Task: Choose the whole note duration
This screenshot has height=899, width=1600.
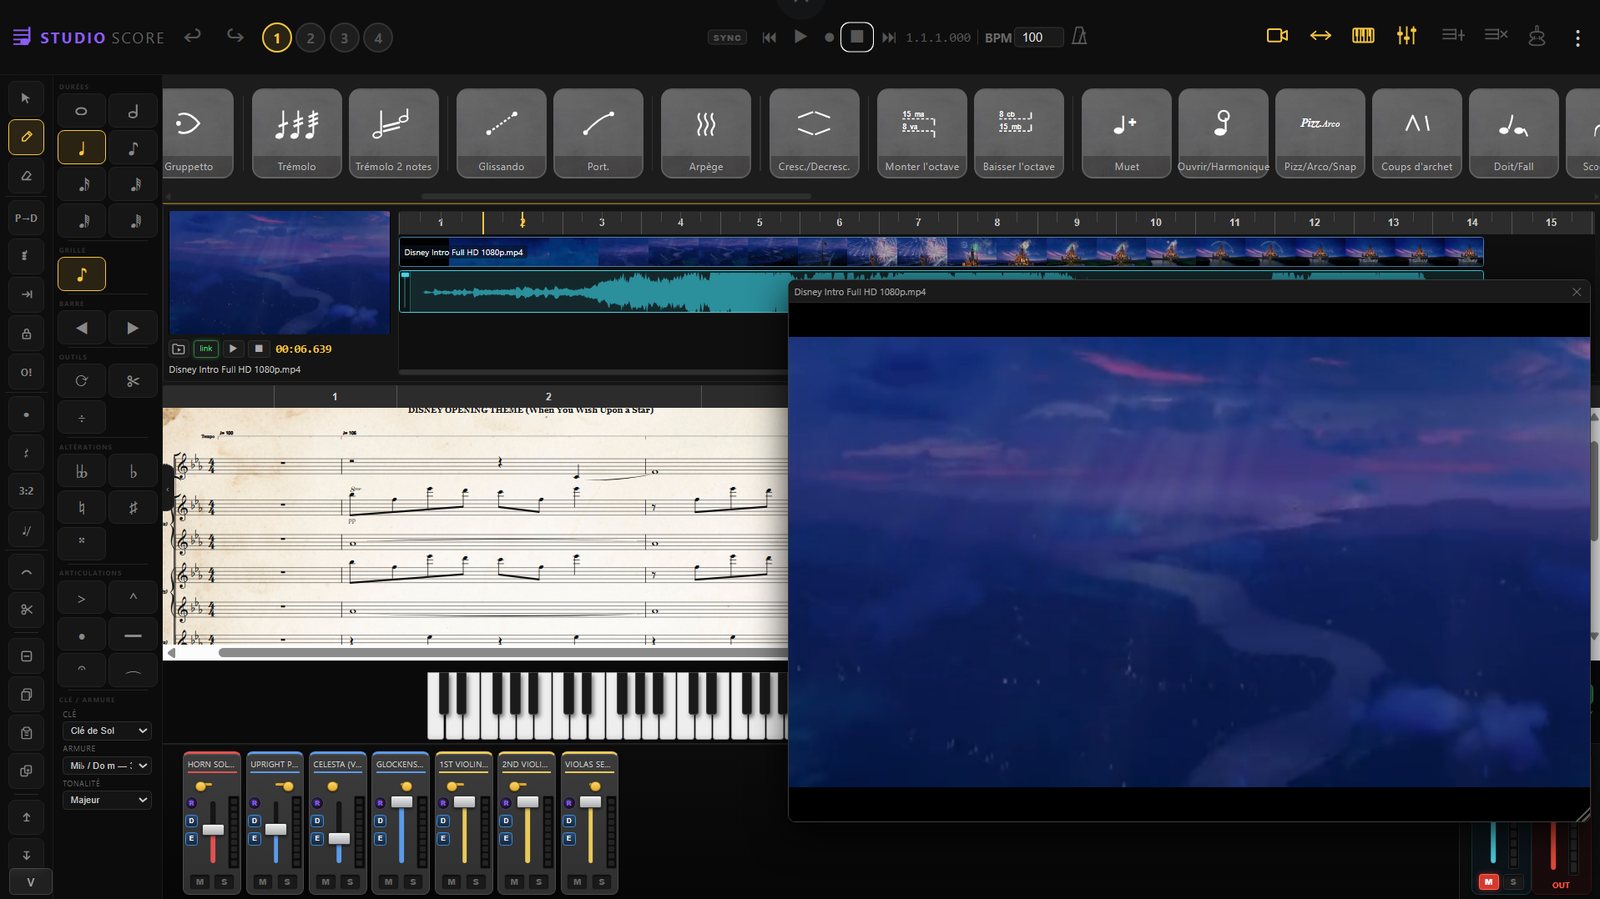Action: tap(81, 112)
